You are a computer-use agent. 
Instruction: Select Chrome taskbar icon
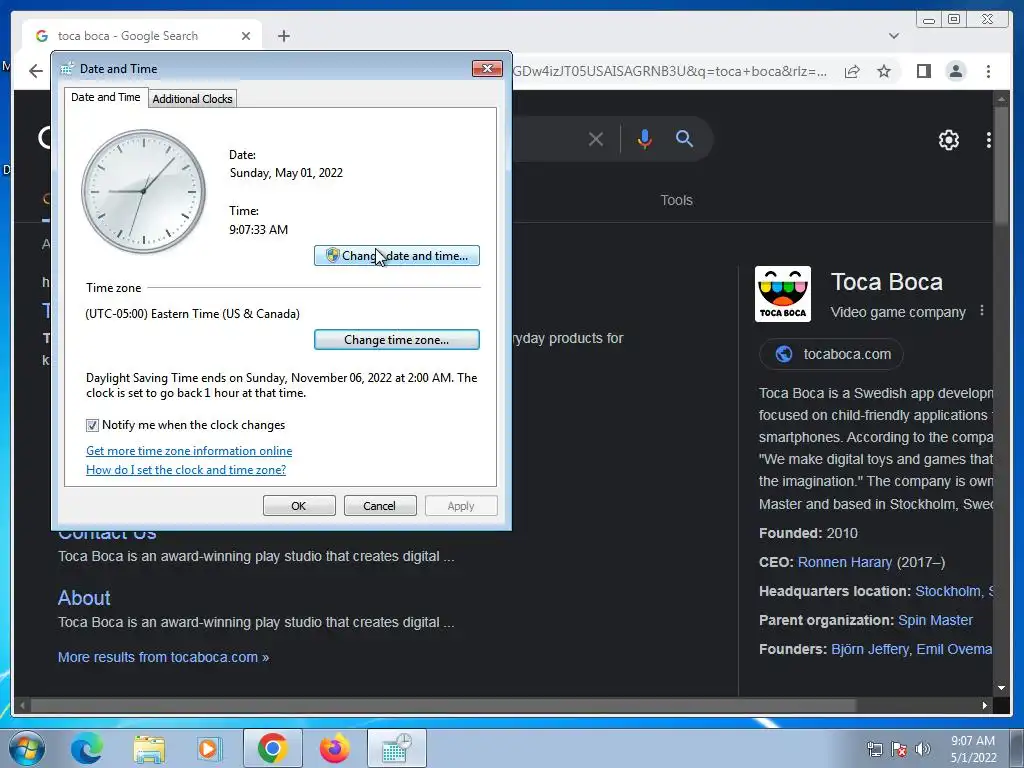click(272, 748)
